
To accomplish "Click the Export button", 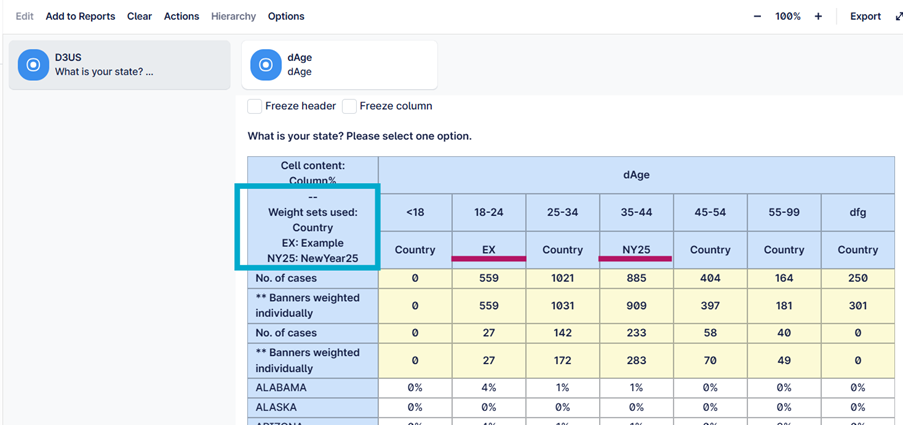I will (x=866, y=17).
